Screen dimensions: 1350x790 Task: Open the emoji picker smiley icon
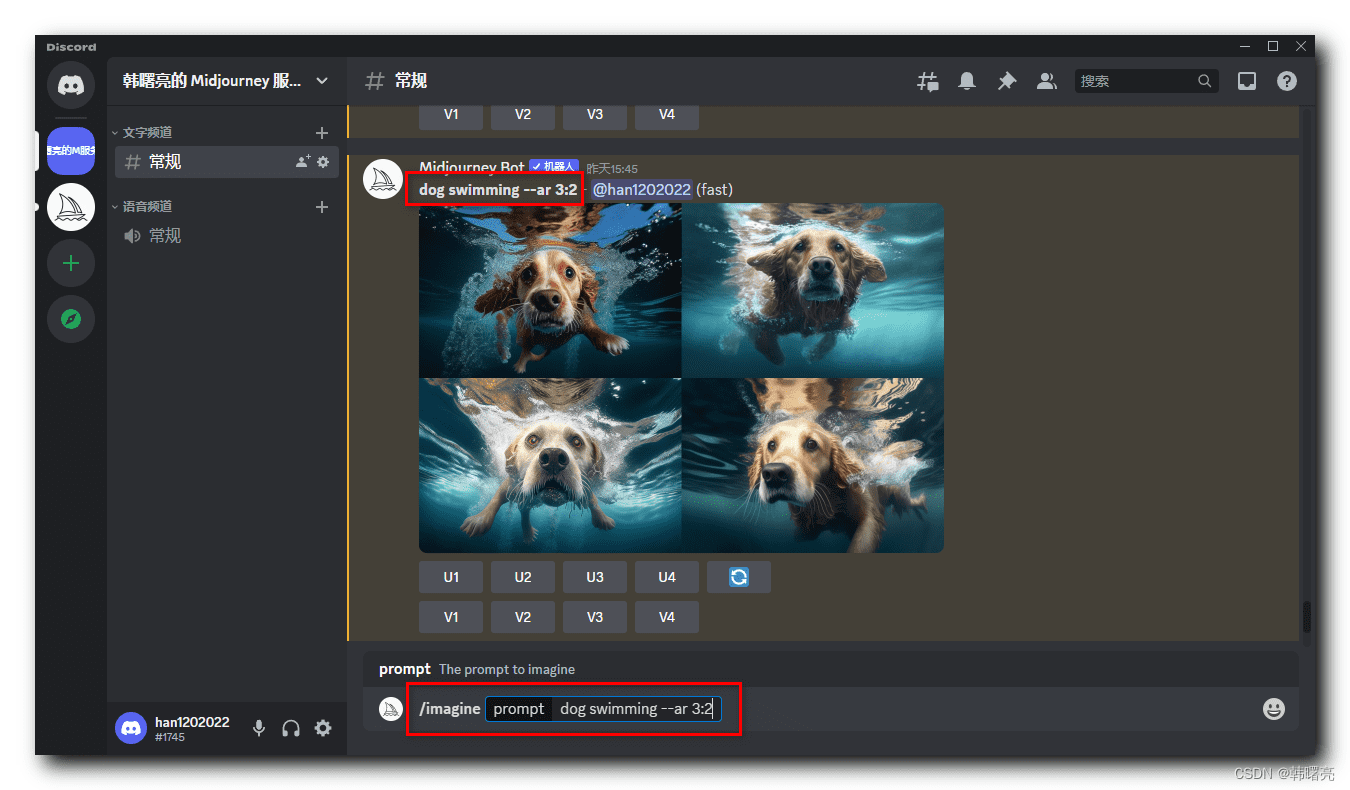point(1274,709)
